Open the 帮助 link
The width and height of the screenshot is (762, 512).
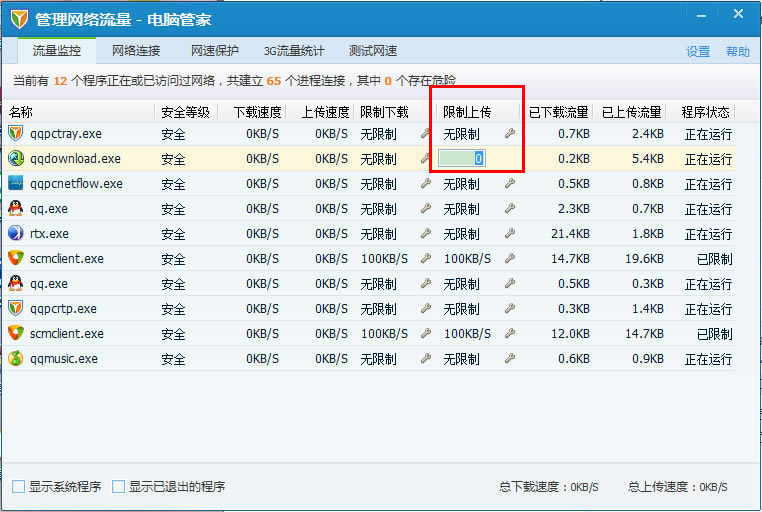[x=738, y=51]
